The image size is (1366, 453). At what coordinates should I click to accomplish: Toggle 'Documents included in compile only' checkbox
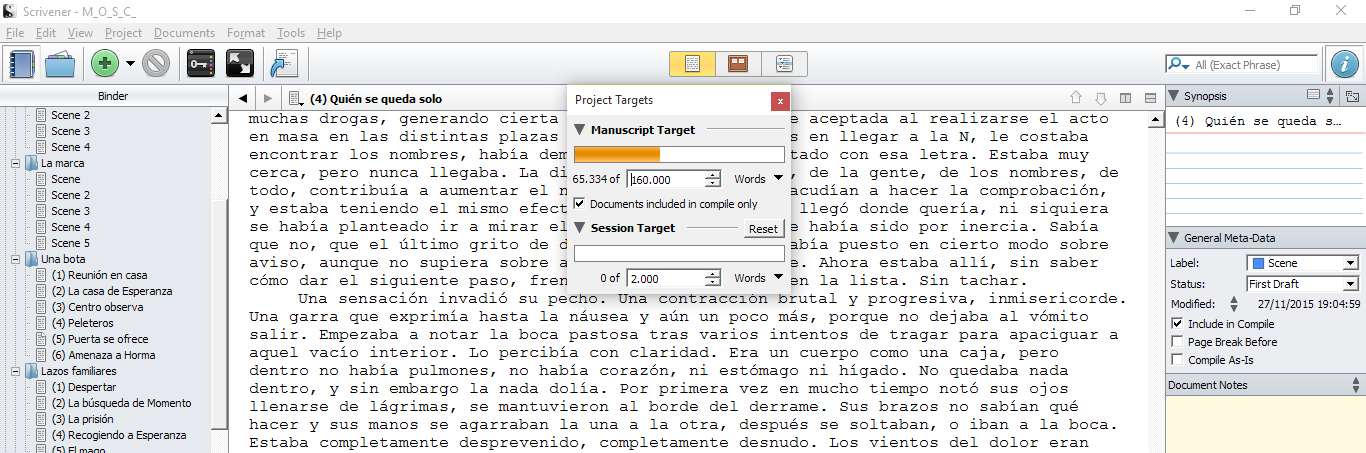pyautogui.click(x=581, y=204)
